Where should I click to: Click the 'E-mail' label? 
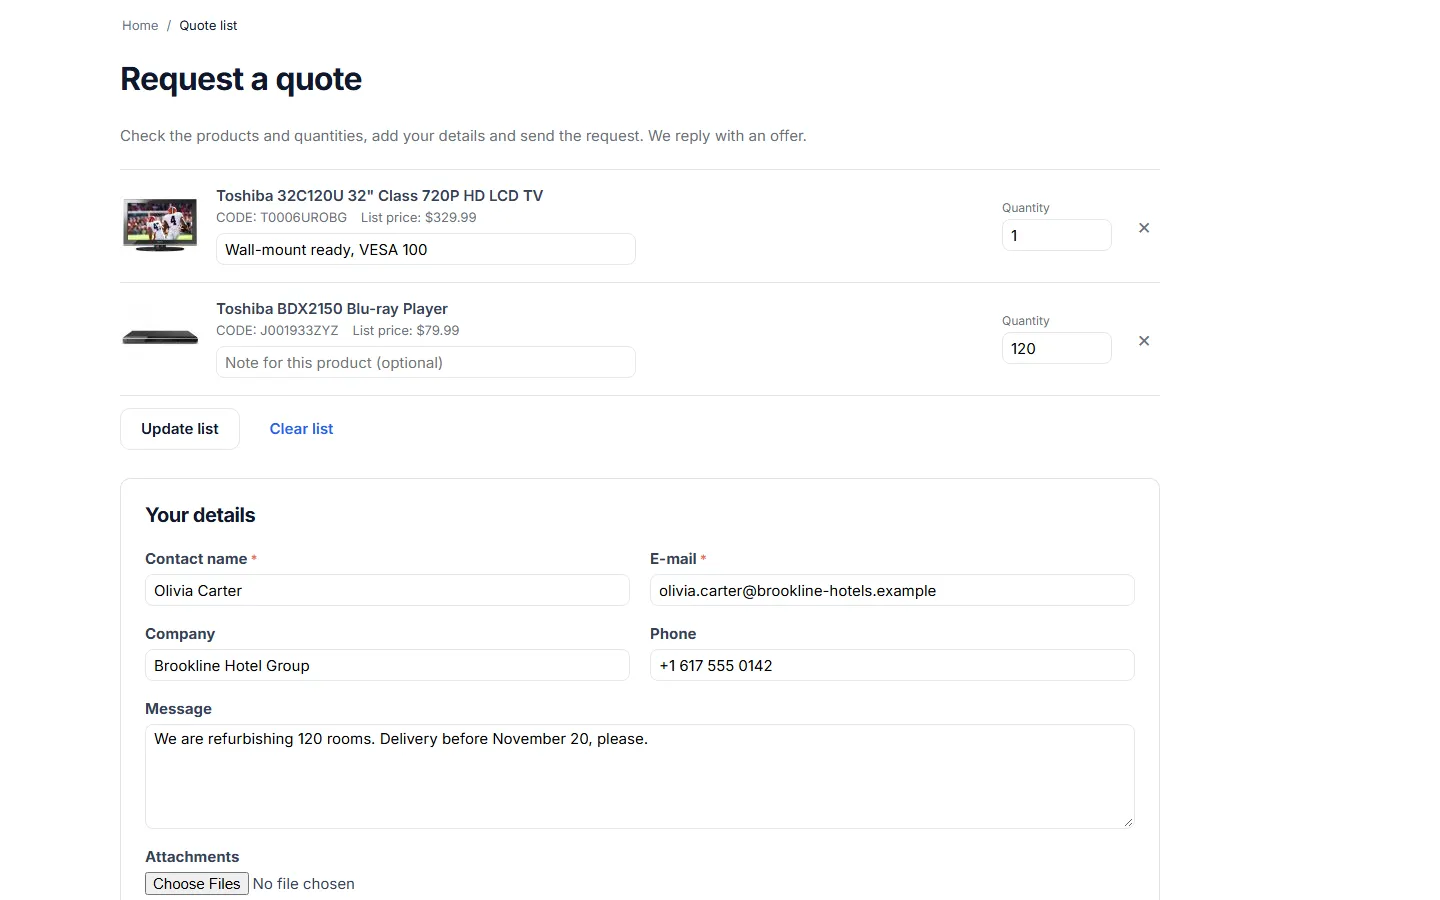pyautogui.click(x=673, y=559)
